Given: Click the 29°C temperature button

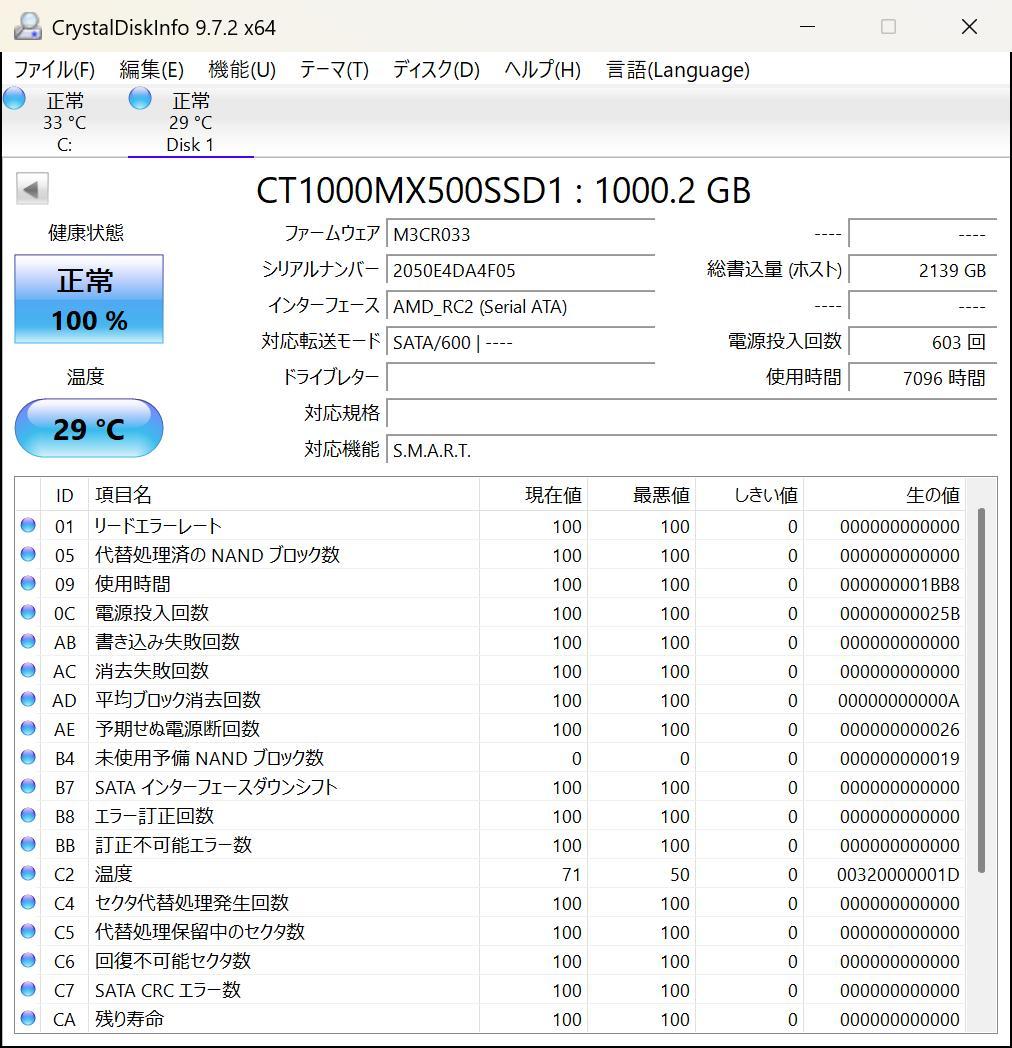Looking at the screenshot, I should (x=88, y=428).
